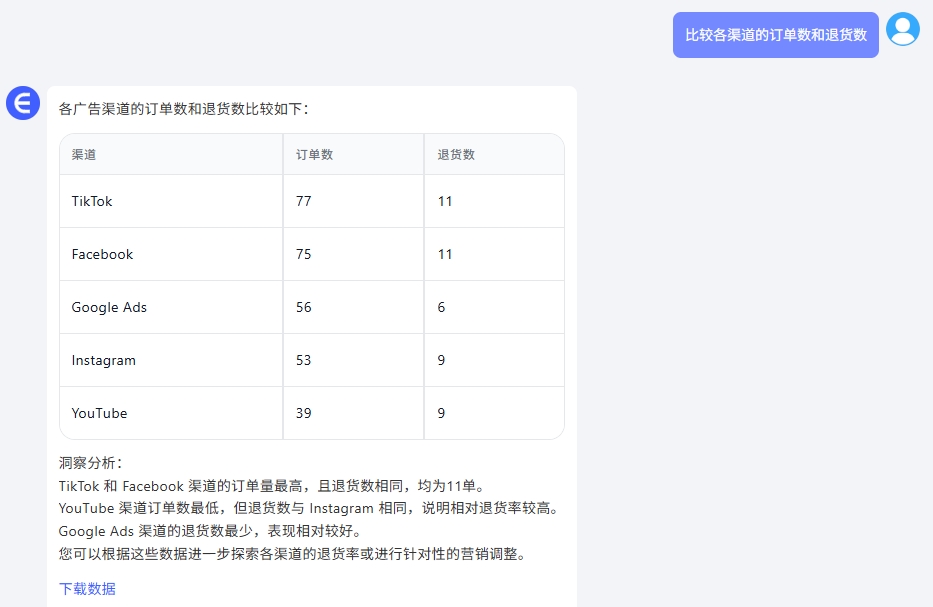Click the user profile avatar icon

point(903,29)
